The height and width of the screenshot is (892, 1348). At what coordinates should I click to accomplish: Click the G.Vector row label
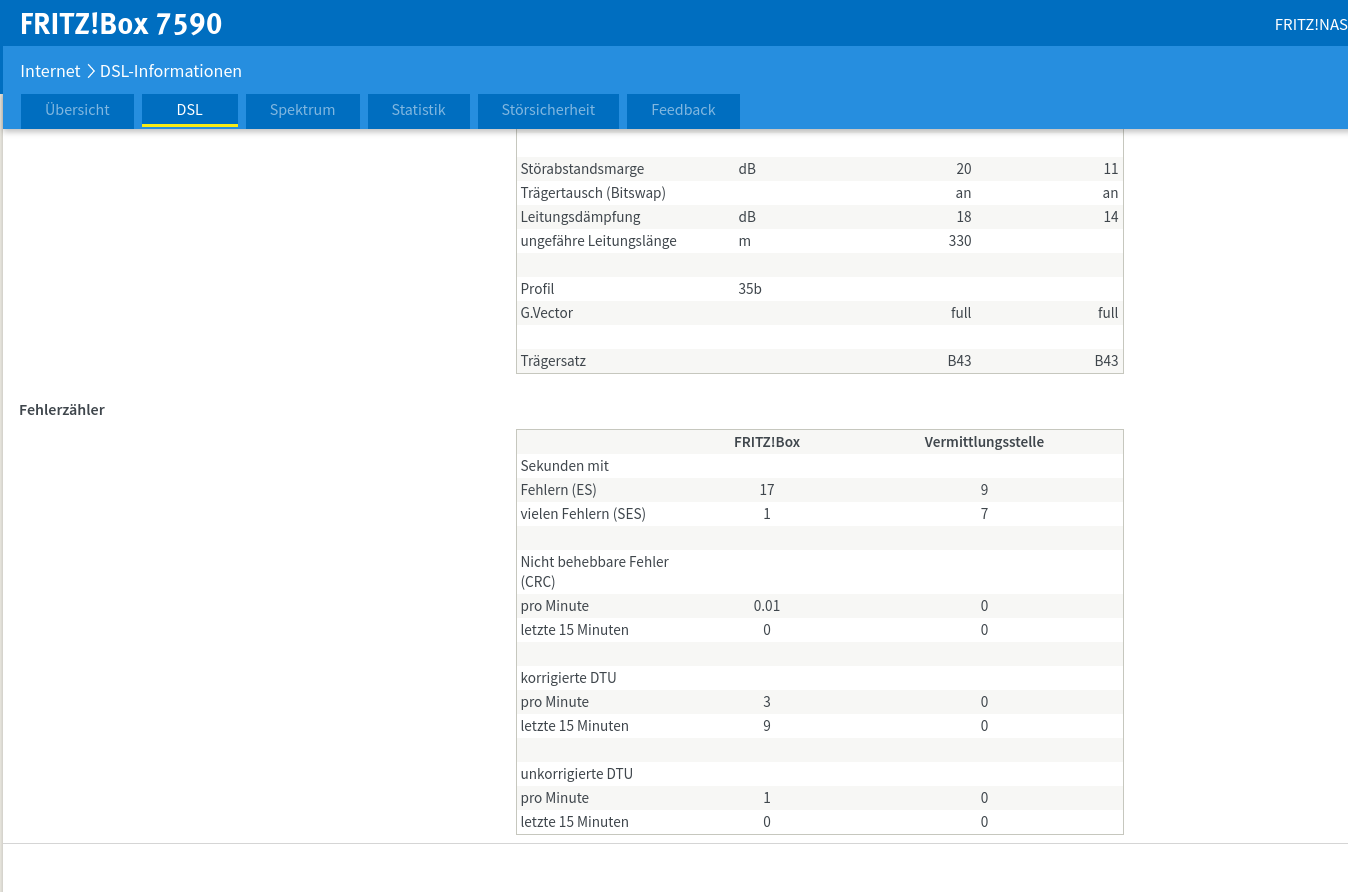tap(547, 313)
